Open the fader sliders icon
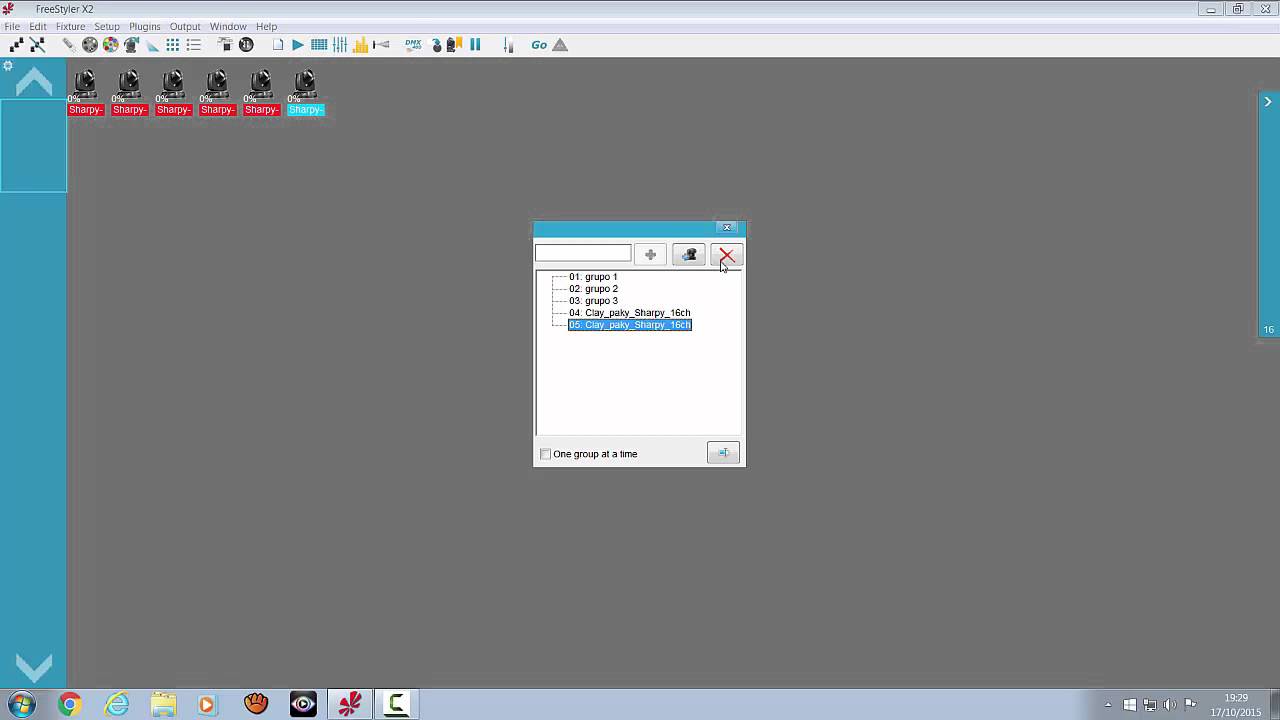 (x=340, y=45)
